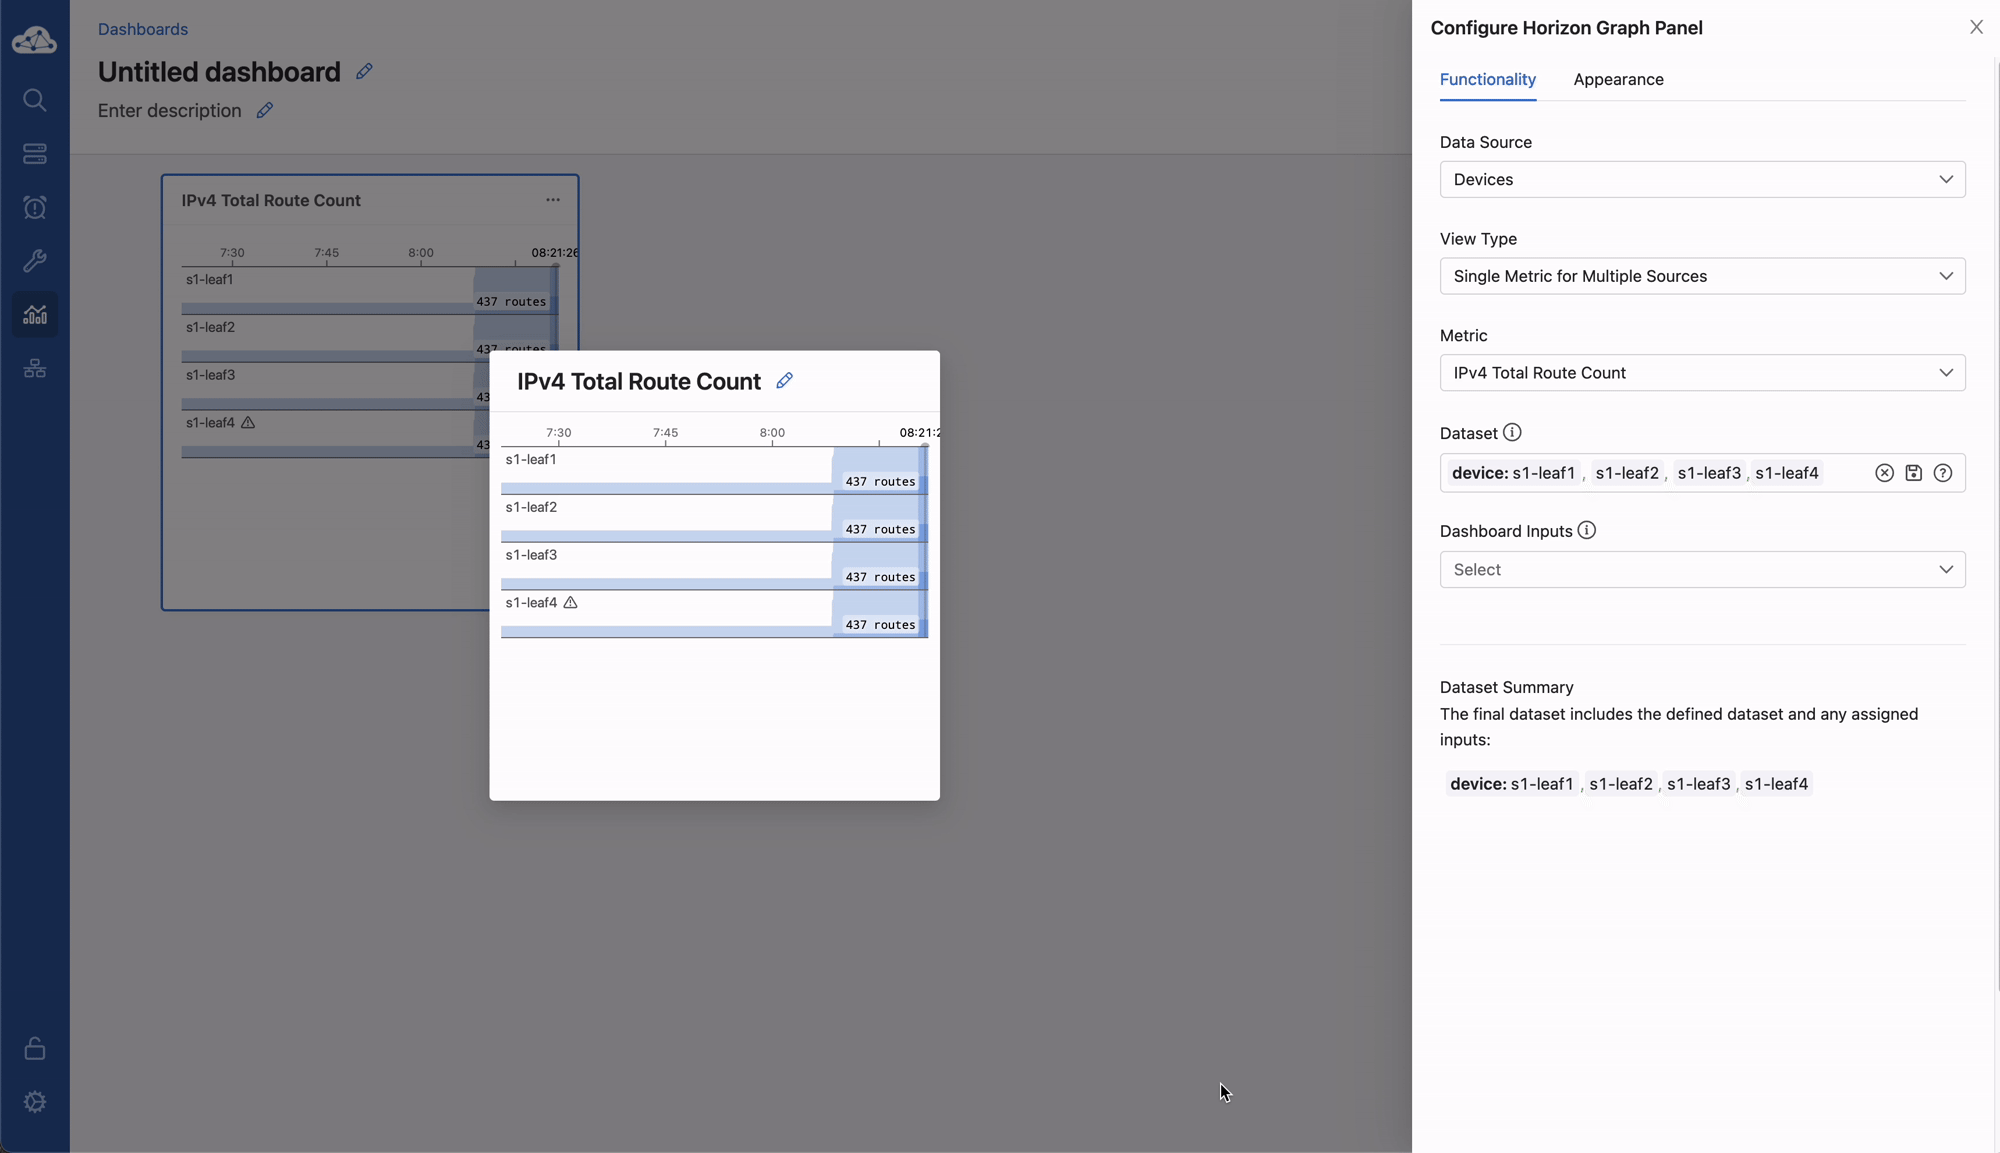Screen dimensions: 2000x1153
Task: Click inside the Dataset query field
Action: pos(1845,473)
